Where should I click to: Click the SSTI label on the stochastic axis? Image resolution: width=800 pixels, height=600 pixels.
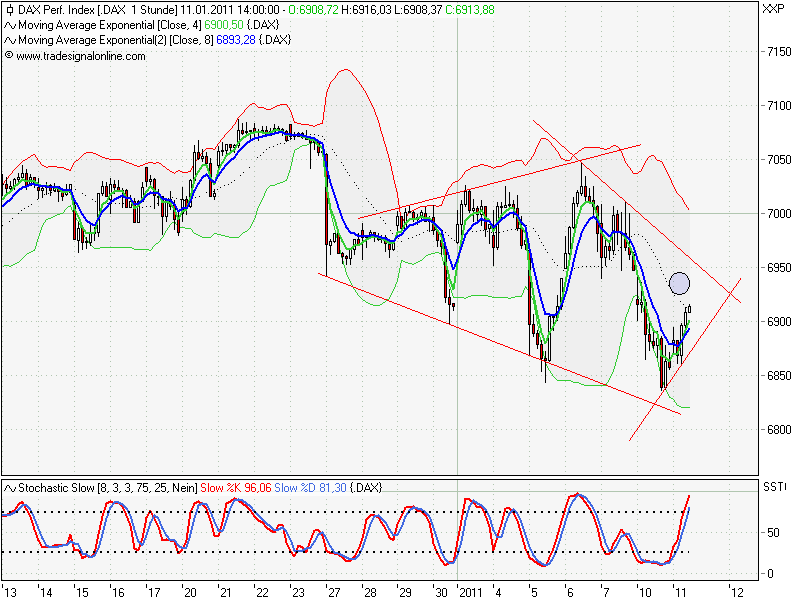click(x=775, y=486)
